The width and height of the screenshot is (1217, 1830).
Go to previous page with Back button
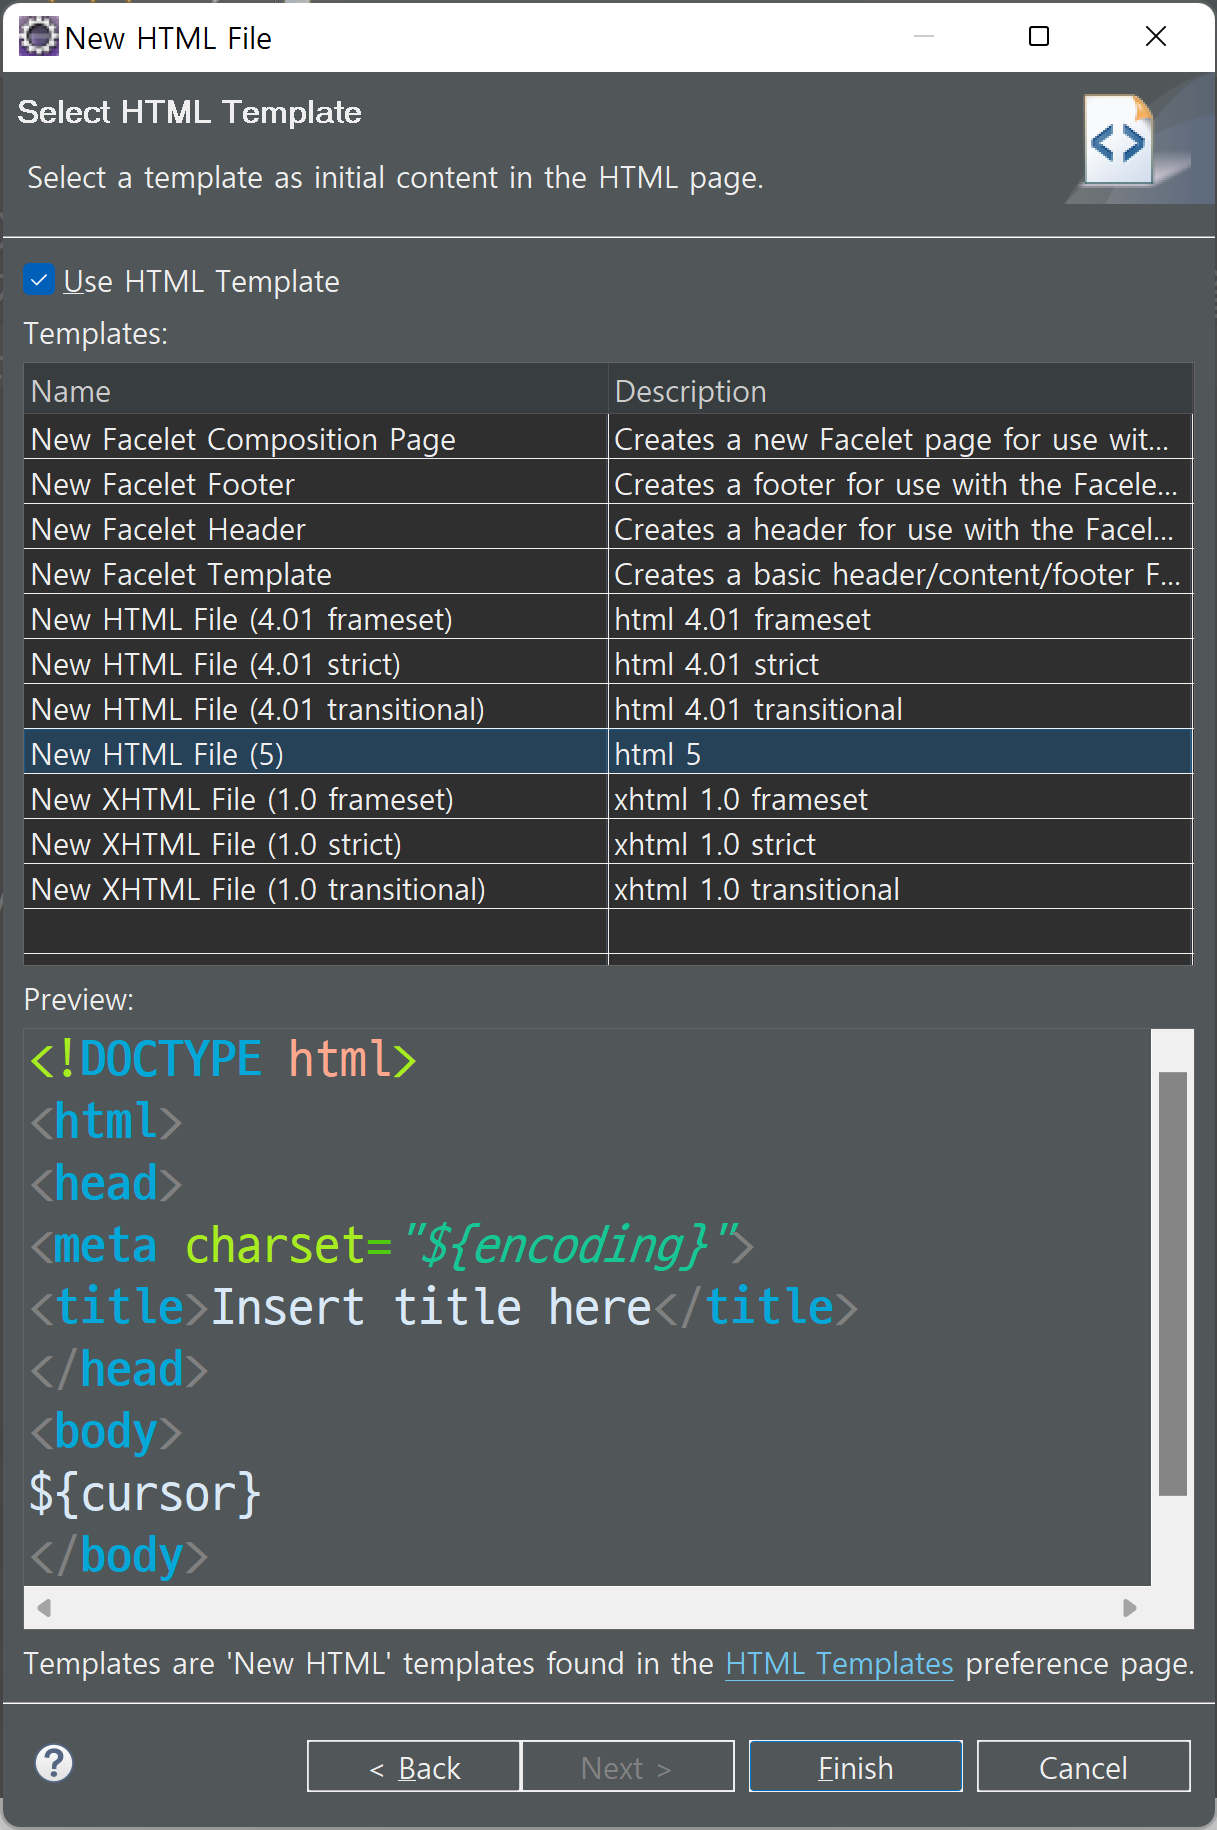click(x=414, y=1767)
